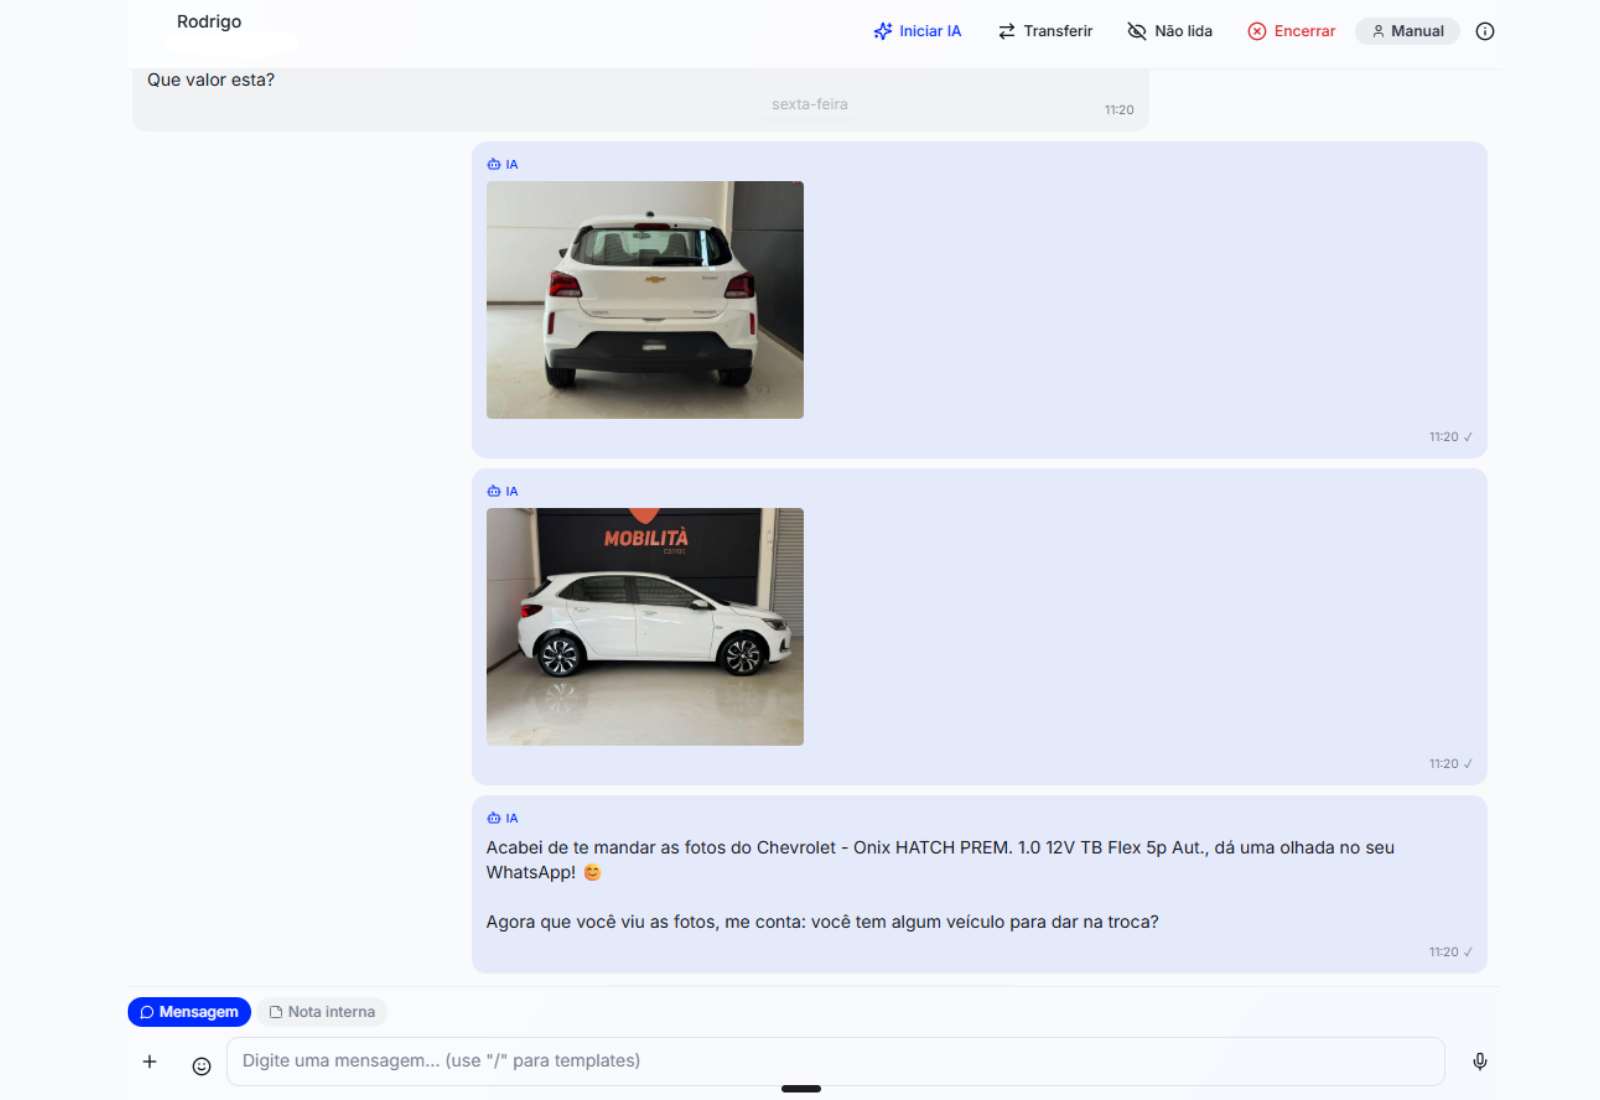Open the rear-view white Onix photo
Image resolution: width=1600 pixels, height=1100 pixels.
tap(645, 300)
